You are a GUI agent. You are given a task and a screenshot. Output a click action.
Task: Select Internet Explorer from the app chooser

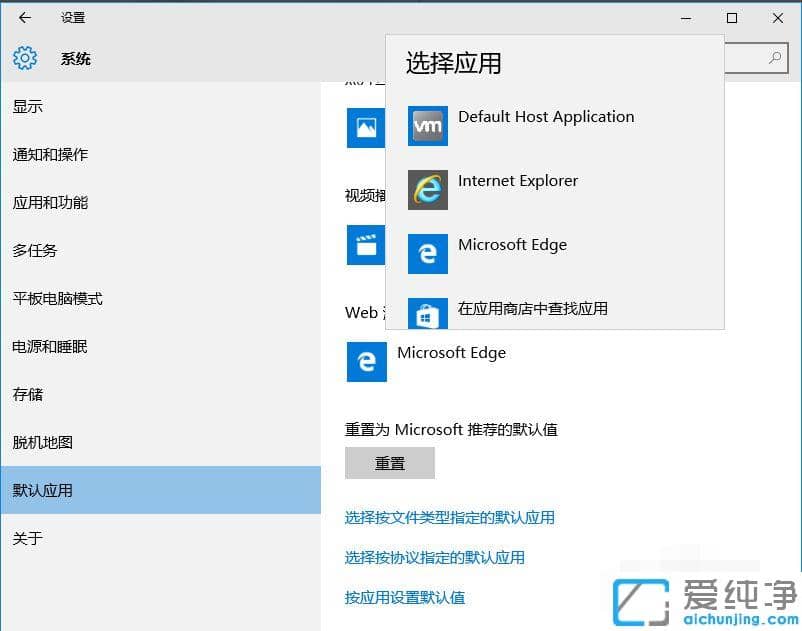click(x=517, y=181)
